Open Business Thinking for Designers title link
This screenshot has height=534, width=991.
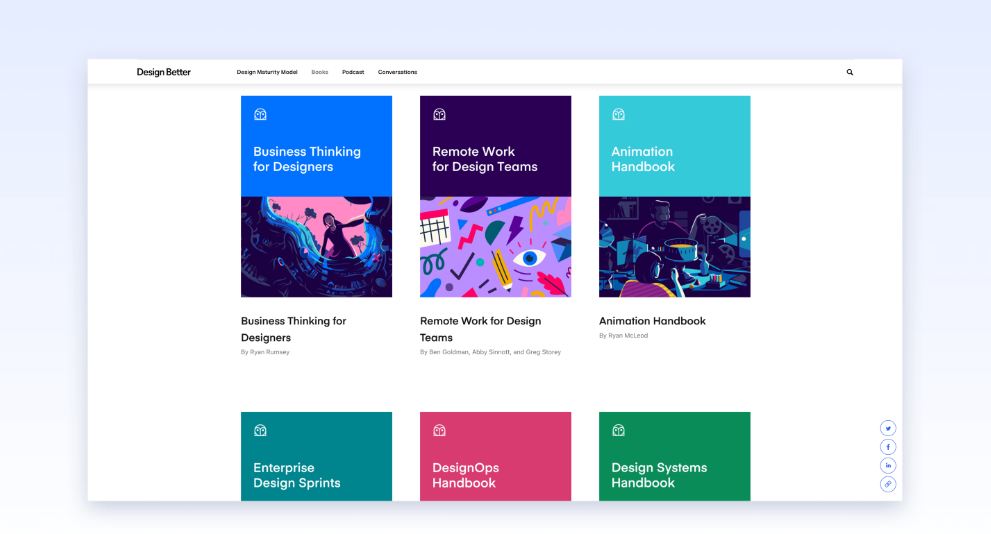click(293, 329)
